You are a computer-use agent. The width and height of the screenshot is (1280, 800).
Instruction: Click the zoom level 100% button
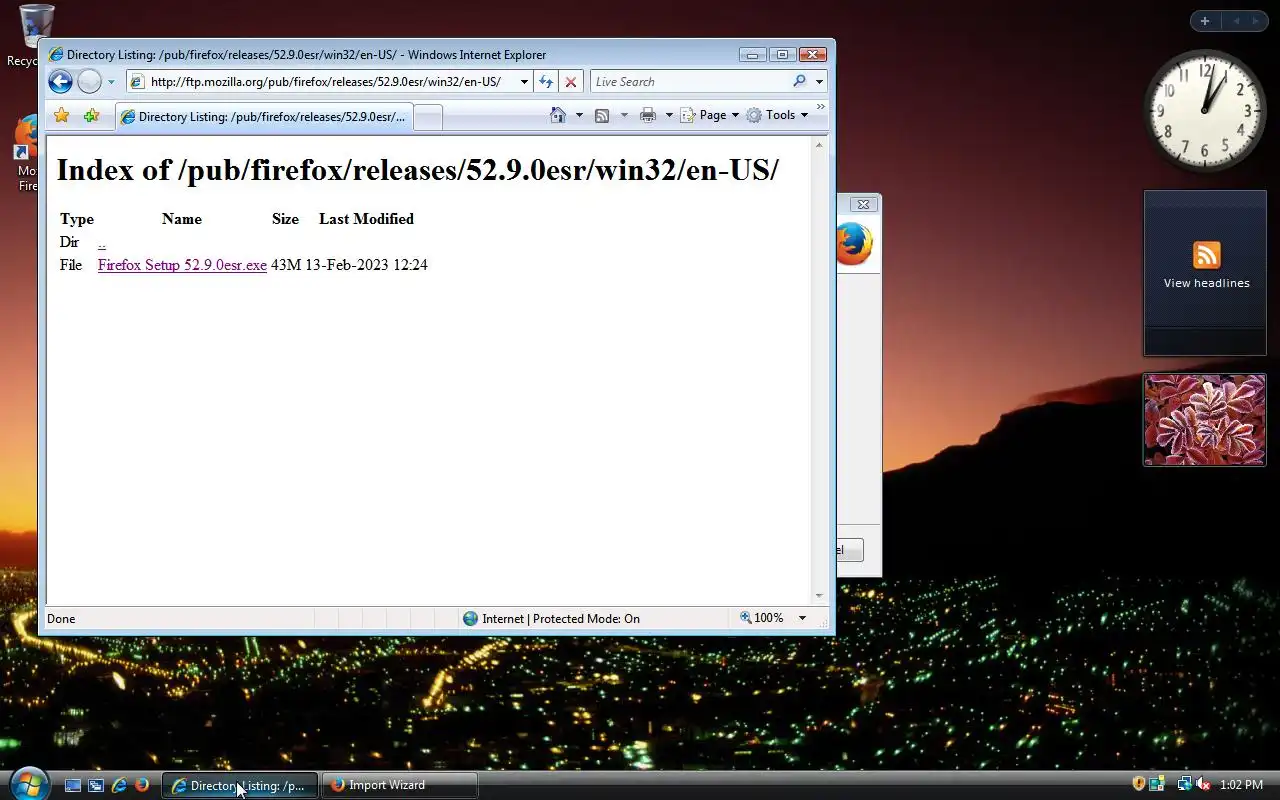click(762, 619)
